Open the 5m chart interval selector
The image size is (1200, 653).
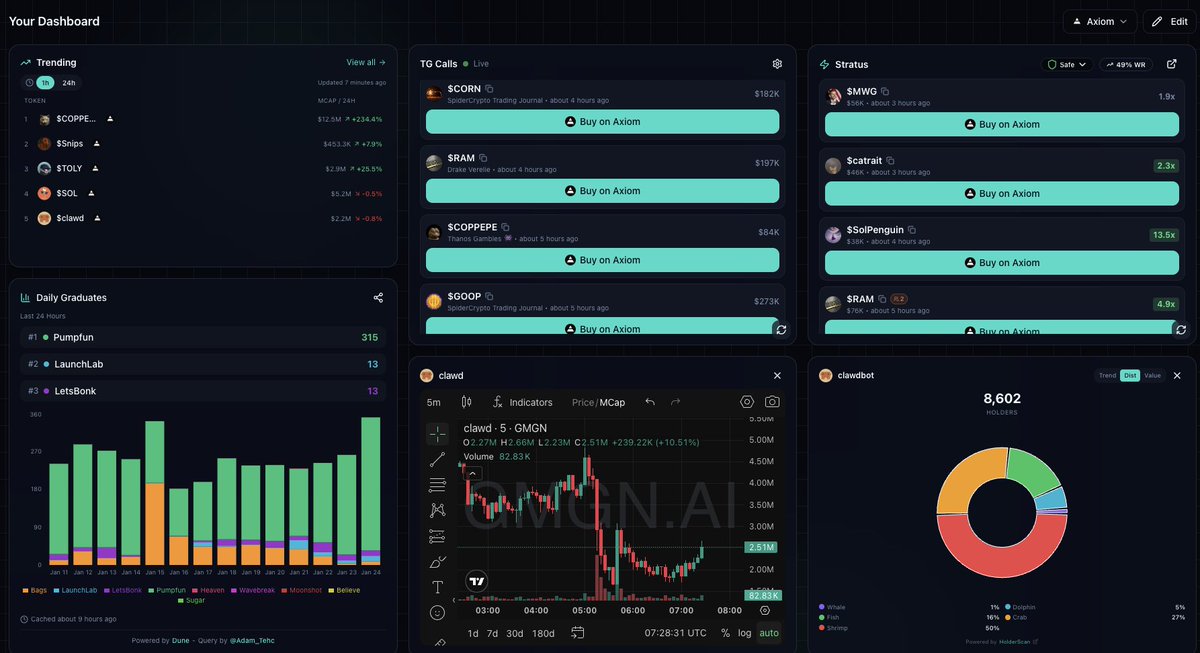(x=433, y=402)
